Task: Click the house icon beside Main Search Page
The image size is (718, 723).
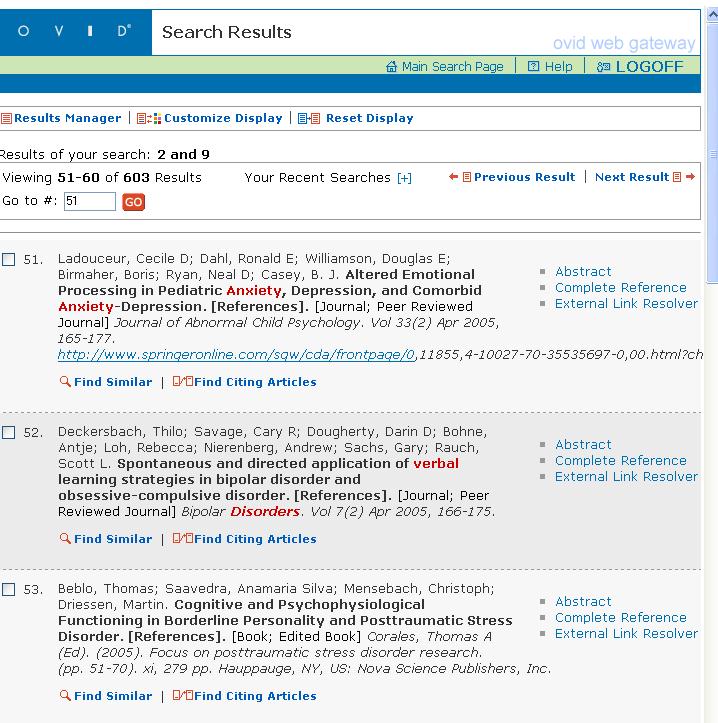Action: 391,67
